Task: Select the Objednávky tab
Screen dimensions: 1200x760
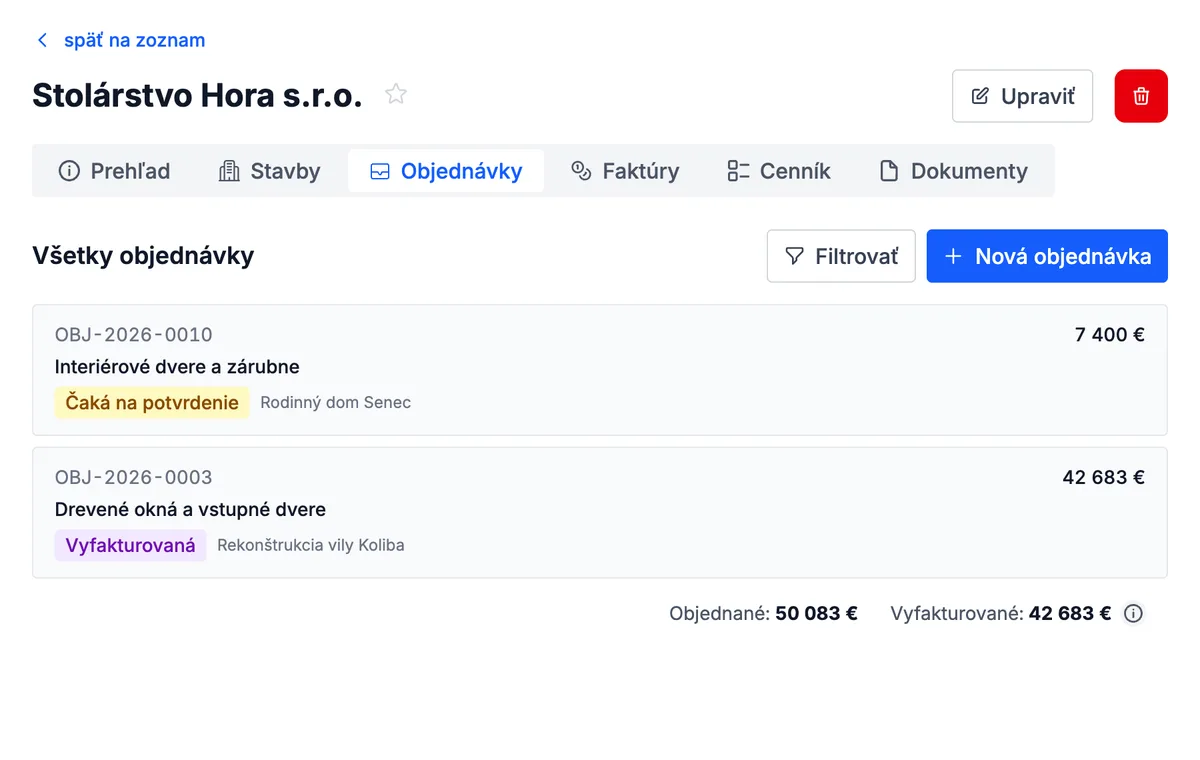Action: (x=446, y=171)
